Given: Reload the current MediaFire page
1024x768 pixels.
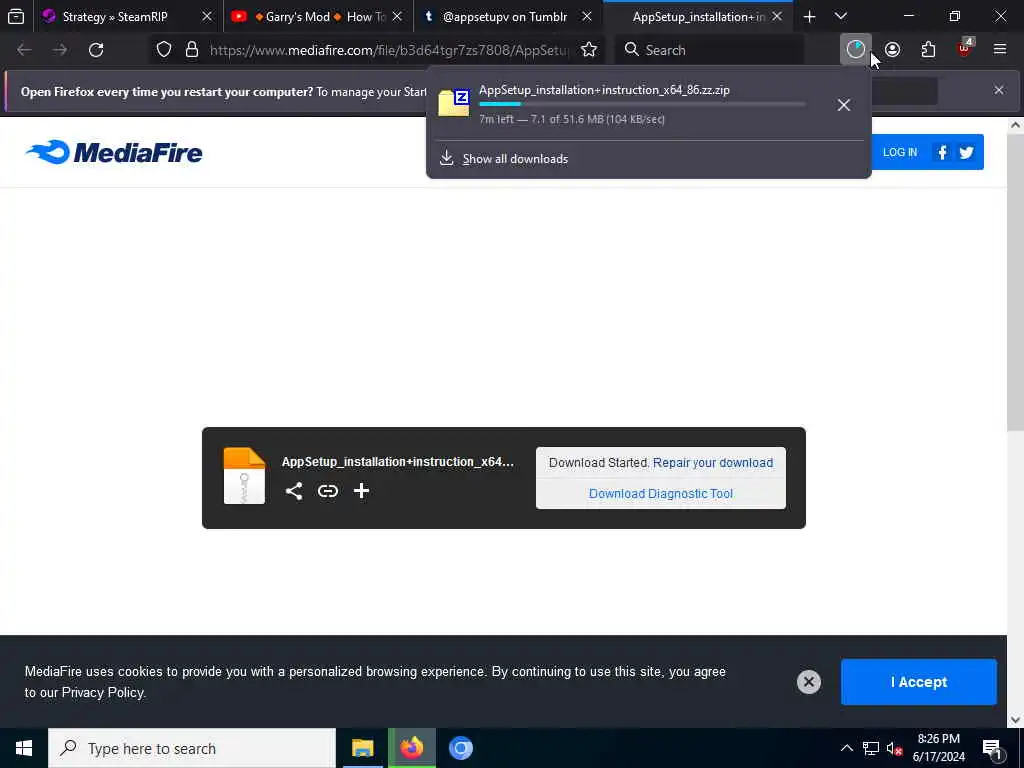Looking at the screenshot, I should coord(96,50).
